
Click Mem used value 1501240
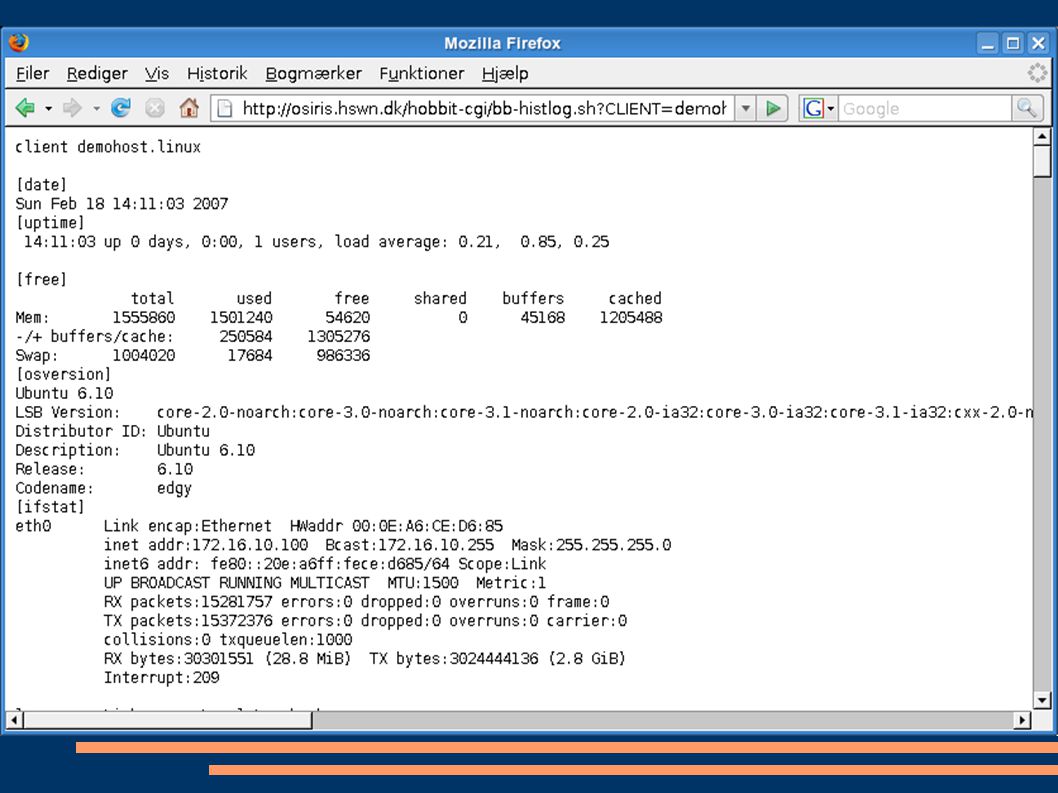tap(241, 317)
